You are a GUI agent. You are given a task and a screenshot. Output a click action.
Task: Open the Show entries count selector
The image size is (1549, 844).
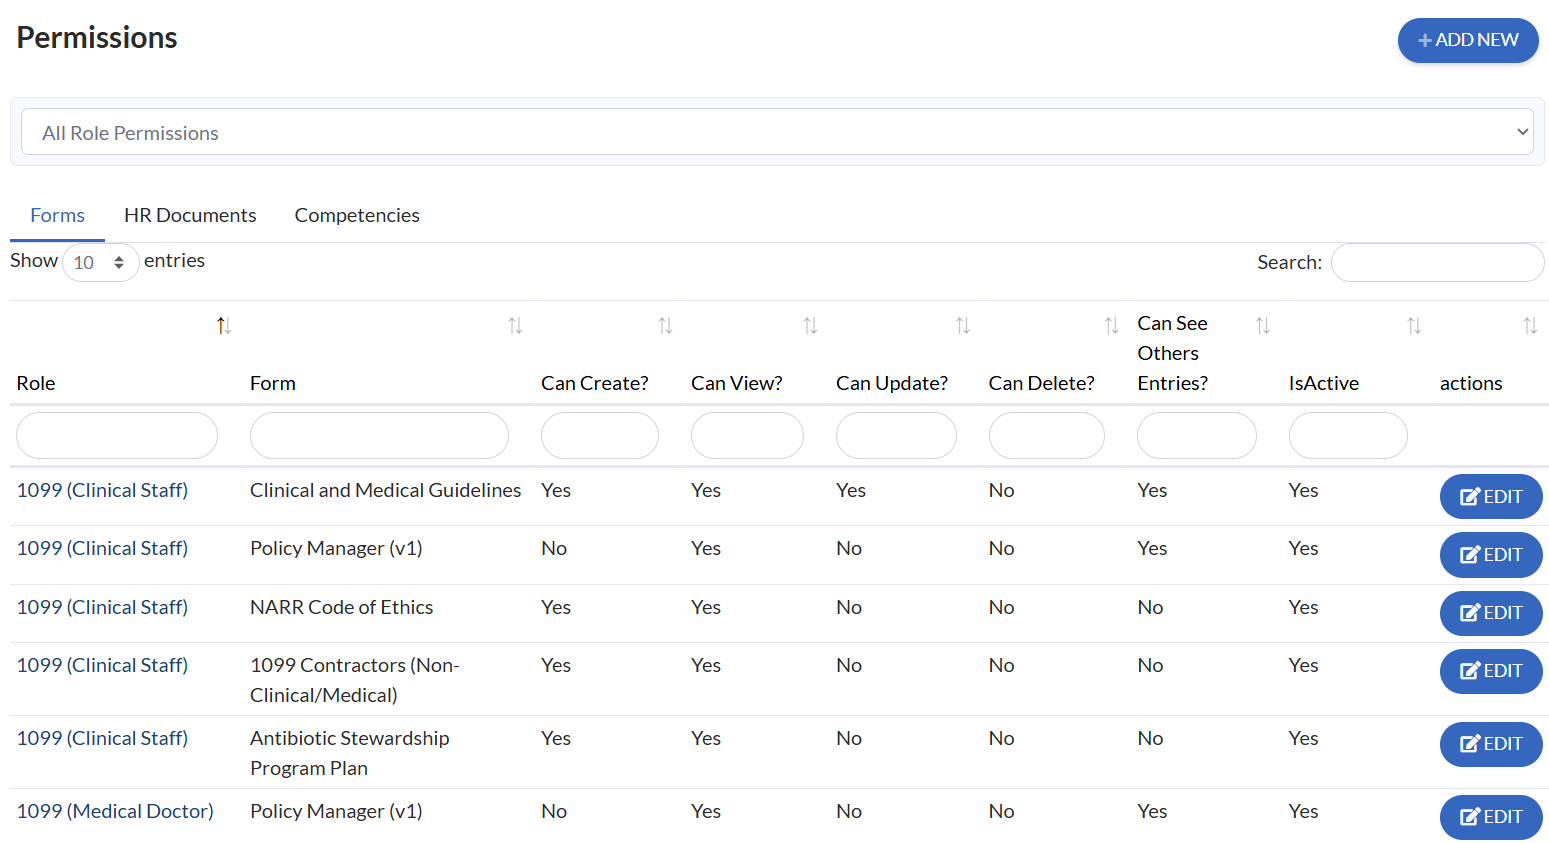[x=100, y=263]
